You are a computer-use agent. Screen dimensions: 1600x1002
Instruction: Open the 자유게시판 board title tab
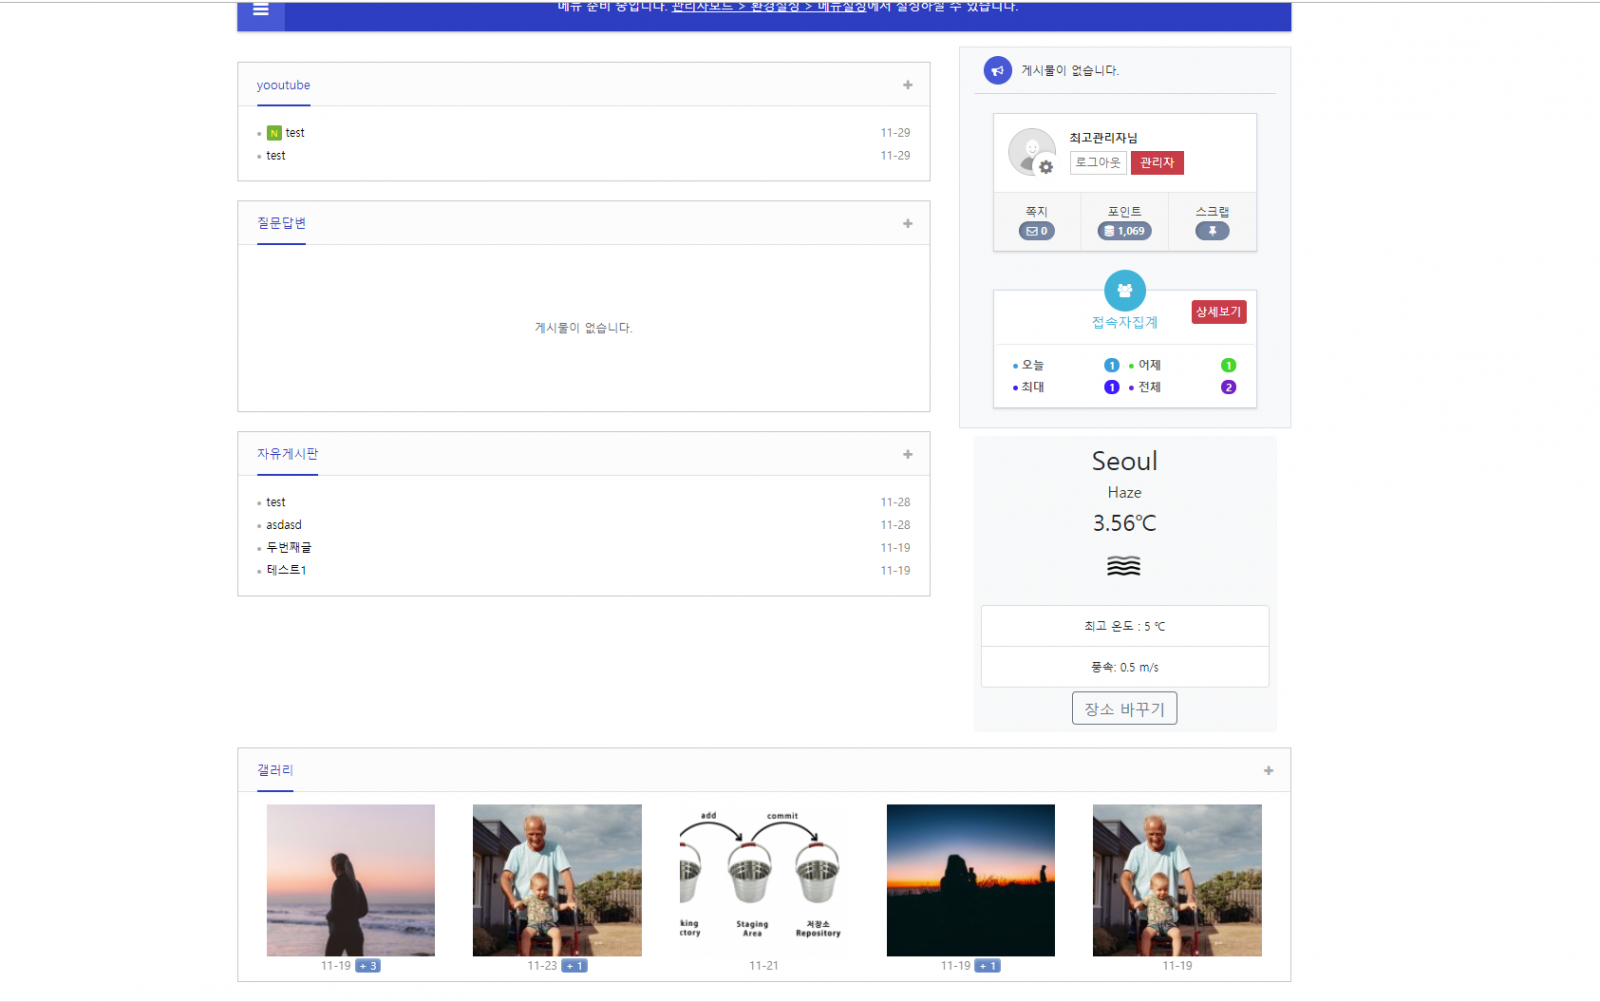(287, 454)
